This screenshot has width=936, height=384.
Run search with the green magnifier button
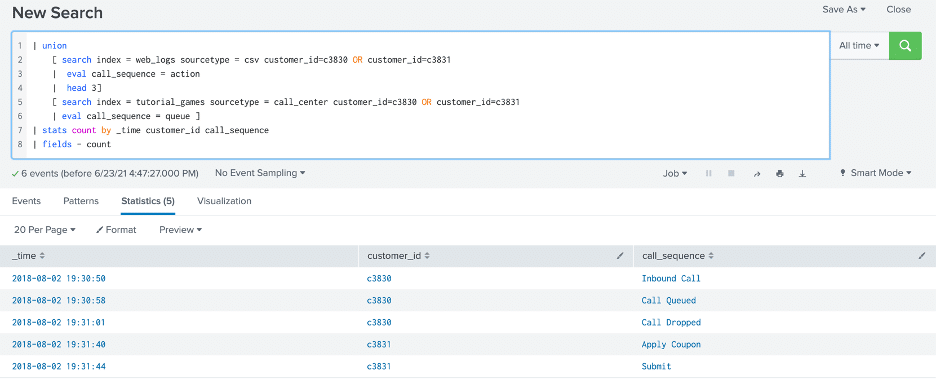point(905,45)
